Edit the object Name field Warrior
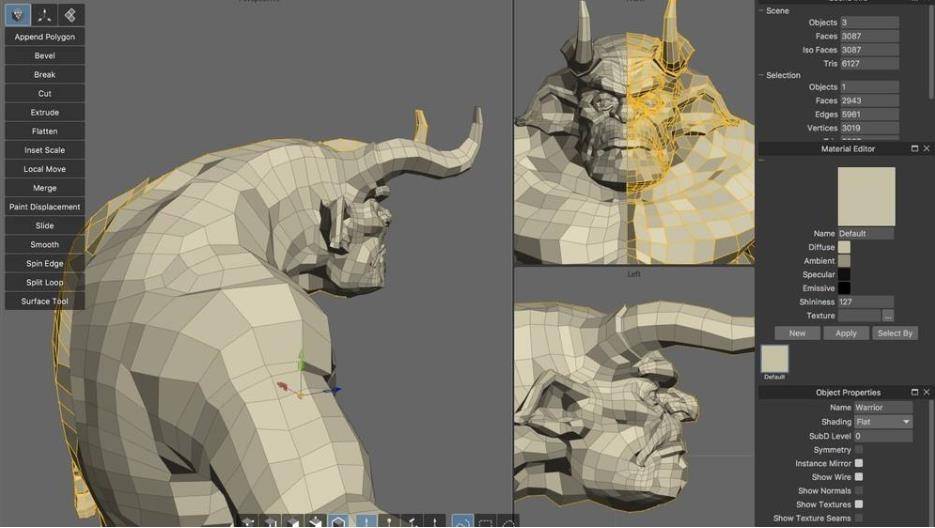This screenshot has height=528, width=935. click(883, 407)
